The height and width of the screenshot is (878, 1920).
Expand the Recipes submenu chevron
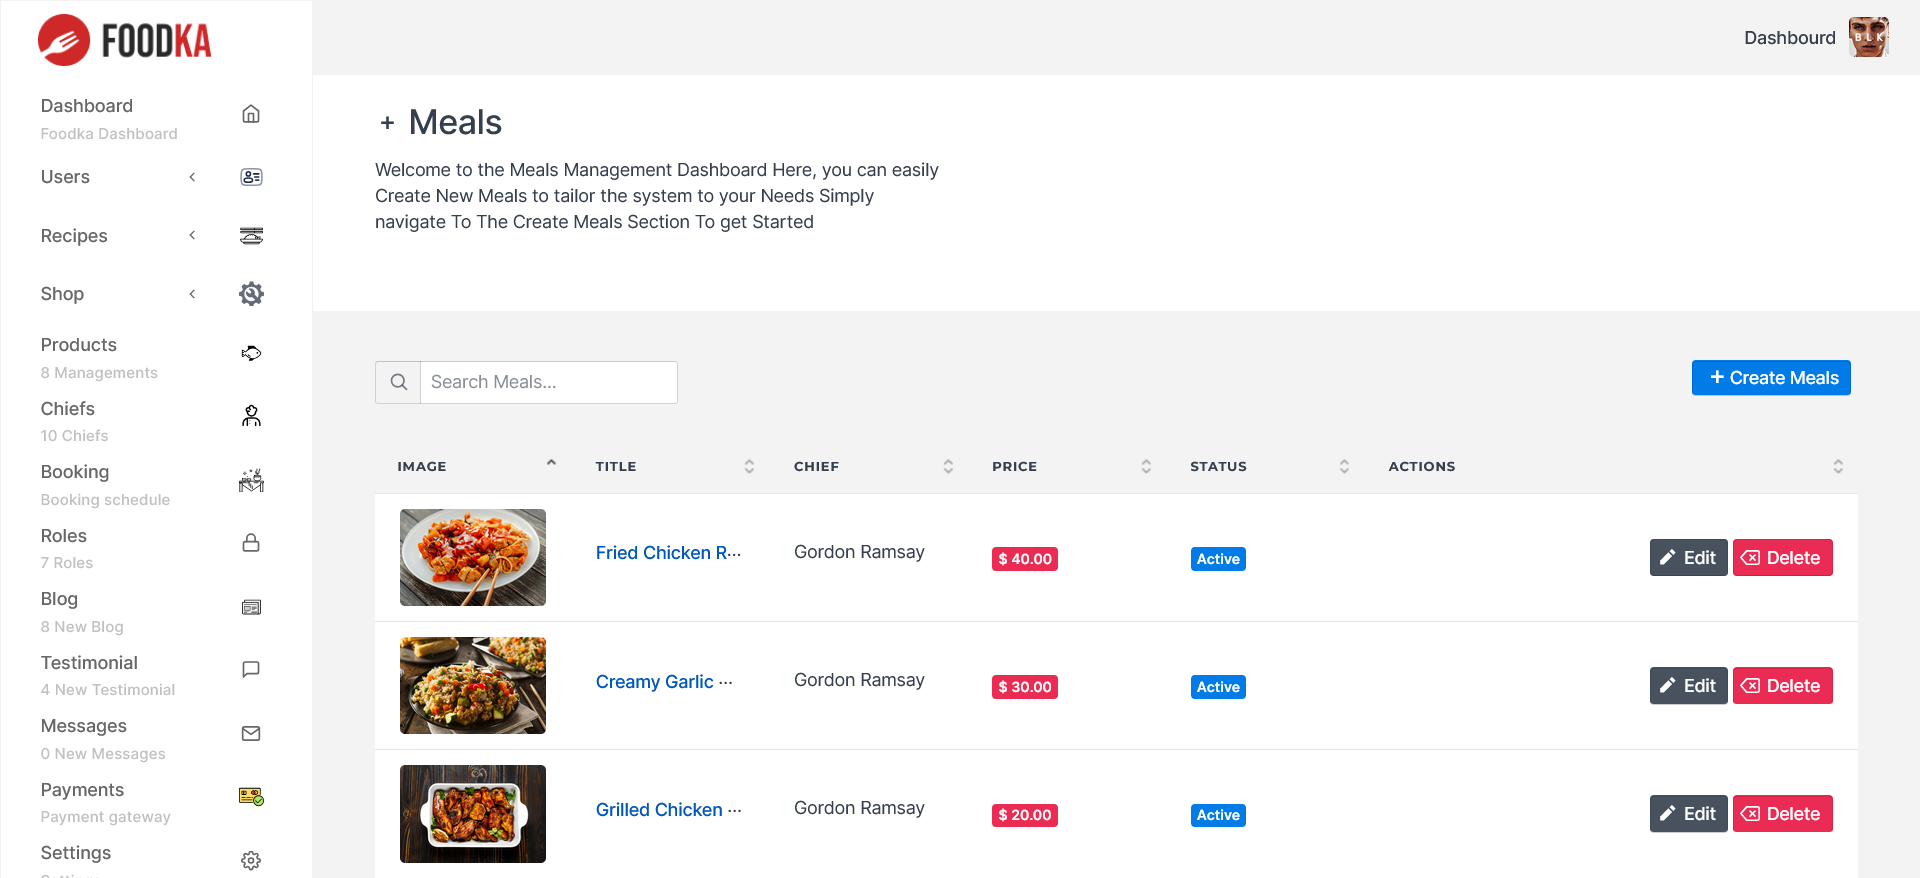[x=193, y=236]
